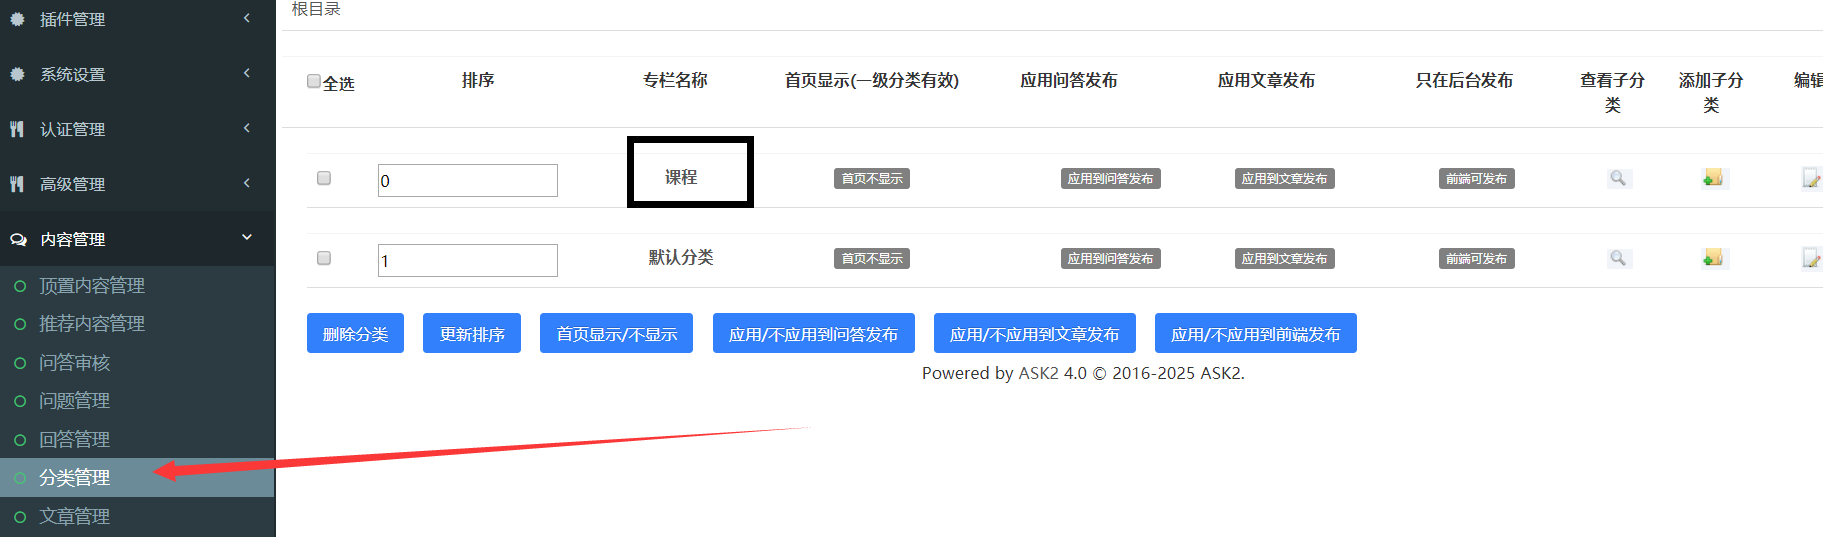This screenshot has height=537, width=1823.
Task: Go to 问答审核 menu item
Action: [74, 362]
